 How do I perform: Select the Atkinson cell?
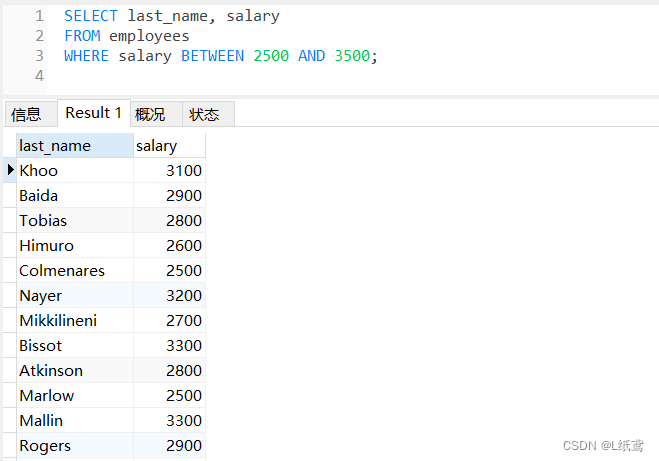tap(75, 370)
